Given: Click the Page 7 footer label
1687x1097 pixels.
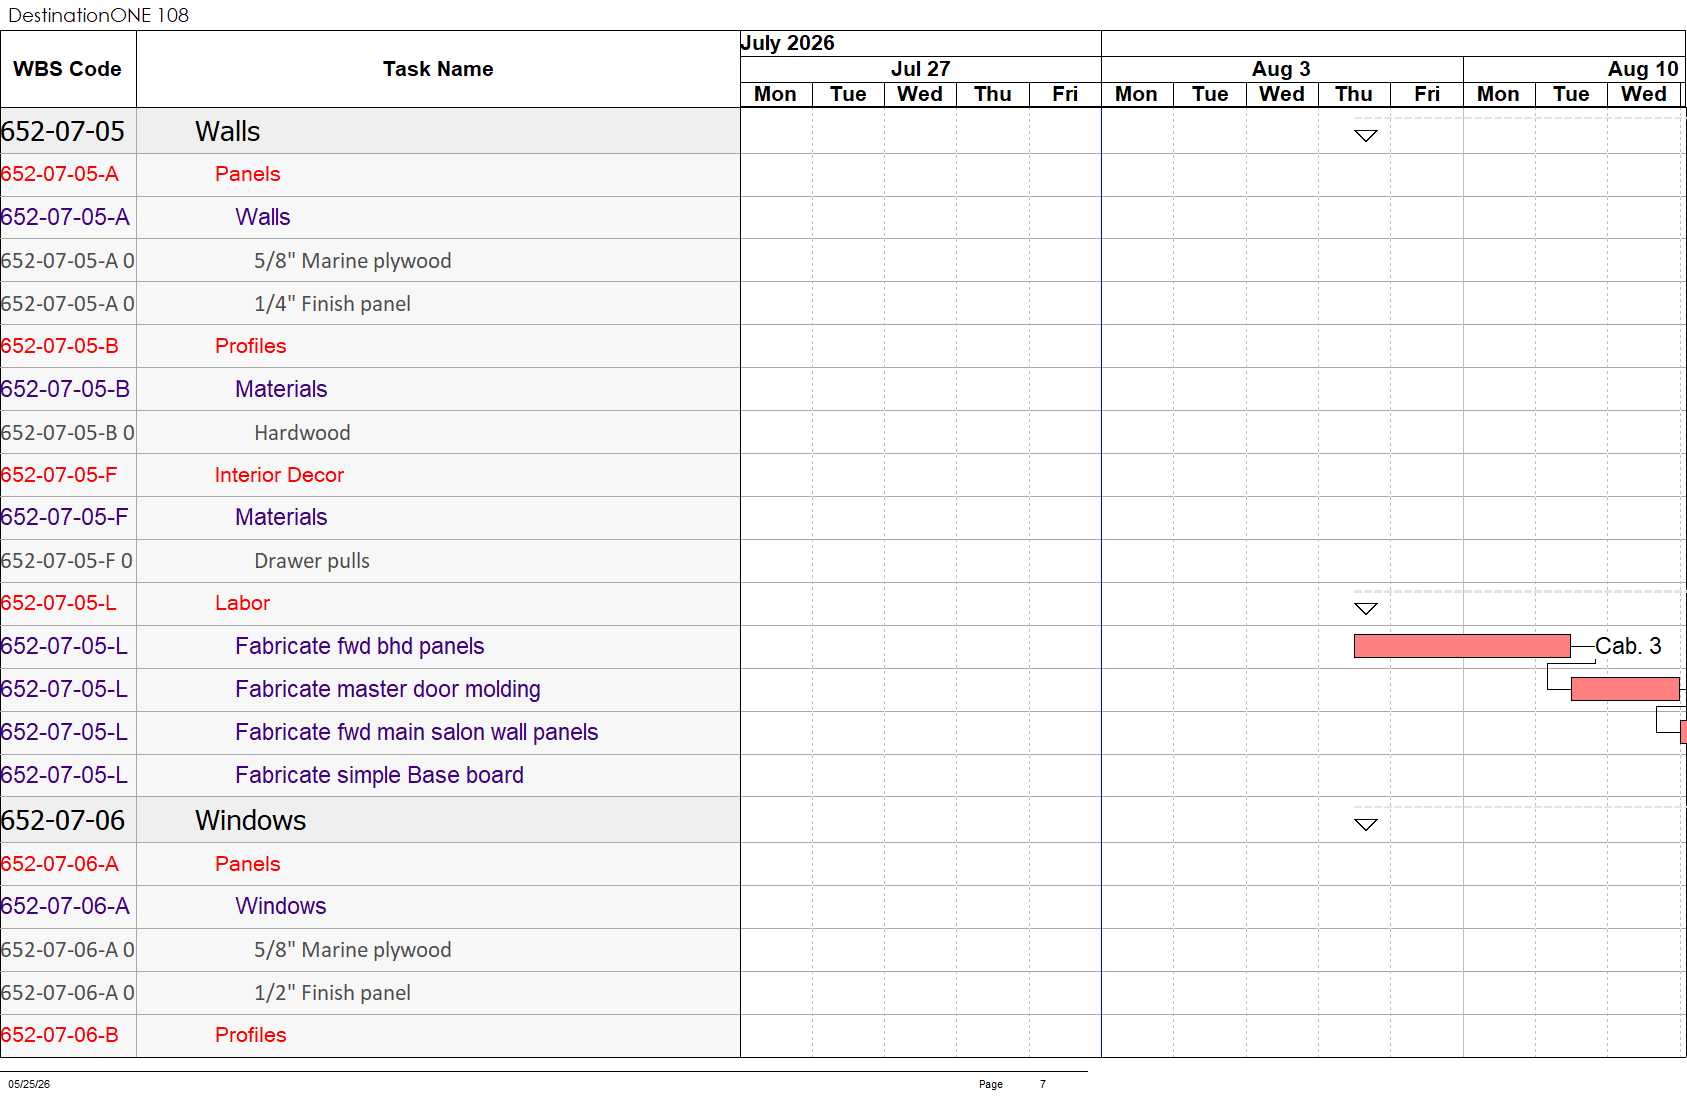Looking at the screenshot, I should pos(1012,1084).
